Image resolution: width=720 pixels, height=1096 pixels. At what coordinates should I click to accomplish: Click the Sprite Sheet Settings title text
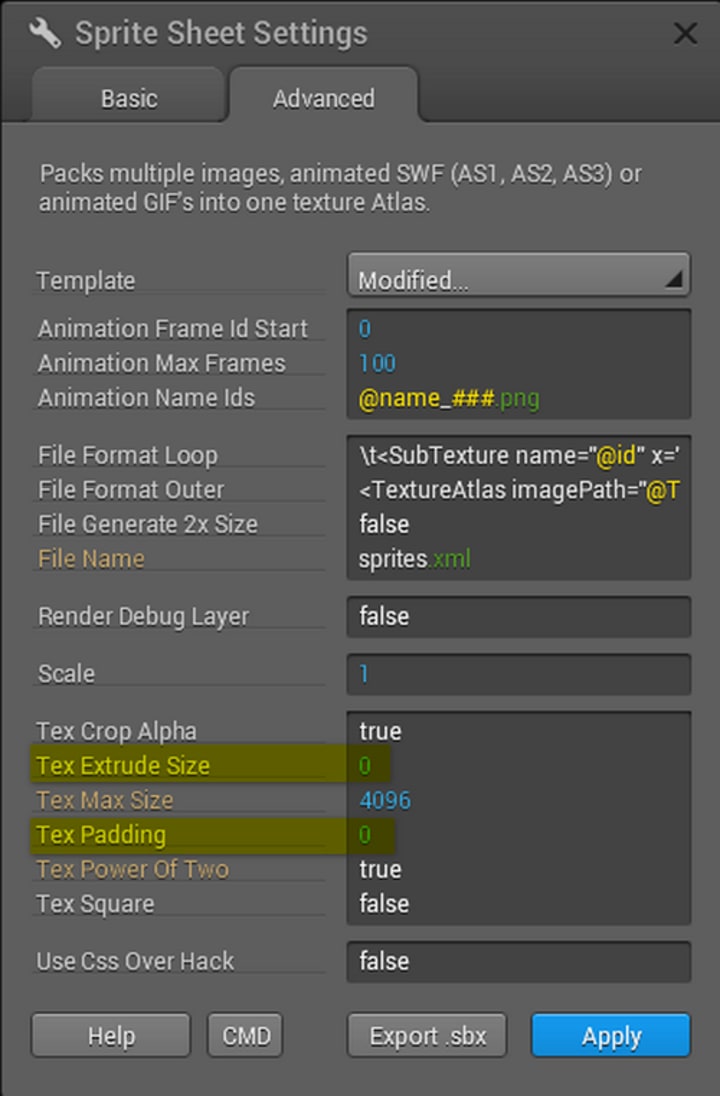[x=222, y=33]
